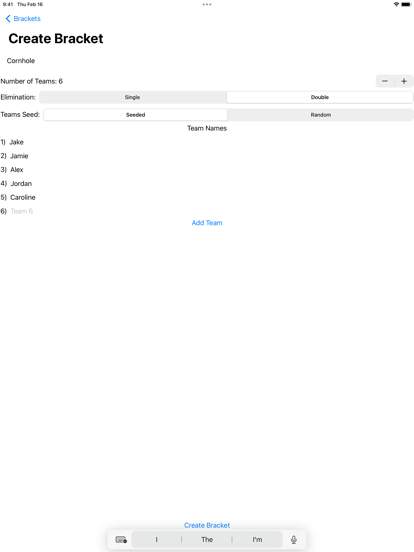Edit the Cornhole bracket name field

[207, 61]
